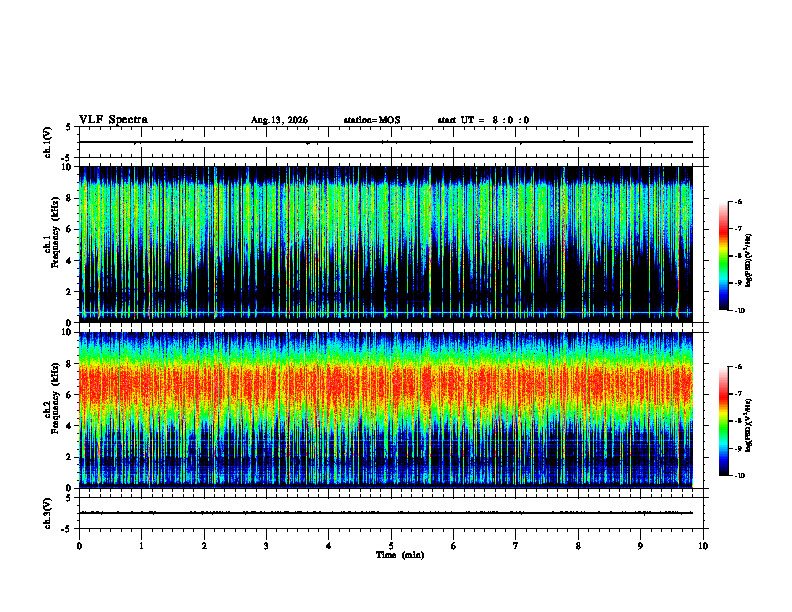Image resolution: width=792 pixels, height=612 pixels.
Task: Click the time-axis tick label "5"
Action: pyautogui.click(x=391, y=546)
